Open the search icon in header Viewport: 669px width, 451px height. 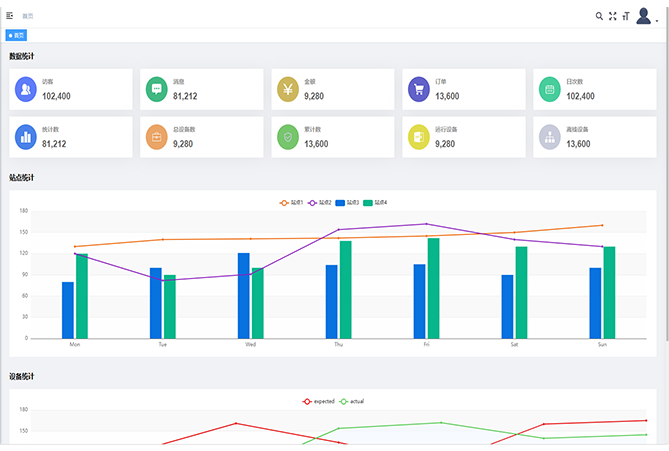599,16
